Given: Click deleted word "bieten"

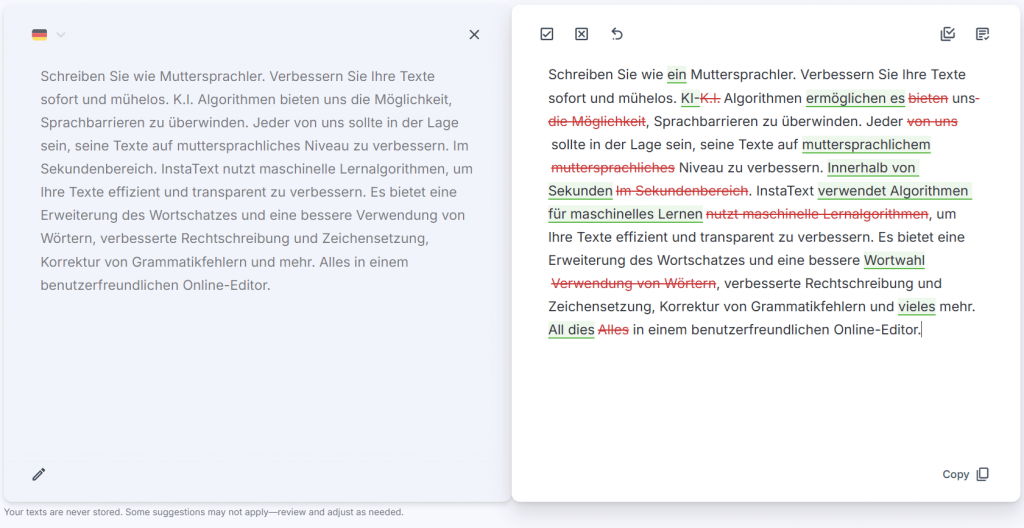Looking at the screenshot, I should point(928,99).
